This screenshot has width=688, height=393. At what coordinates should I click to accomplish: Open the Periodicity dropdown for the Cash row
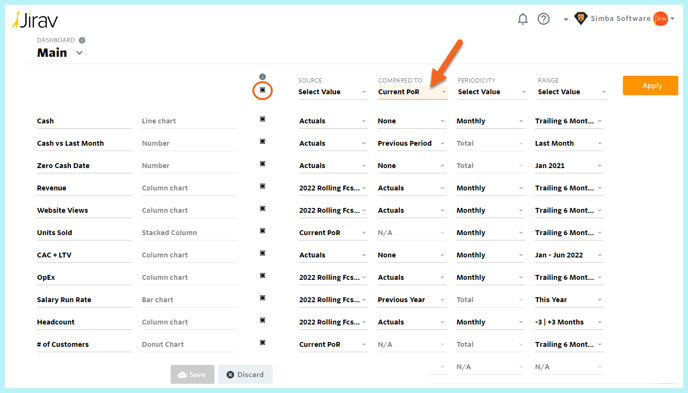[490, 121]
